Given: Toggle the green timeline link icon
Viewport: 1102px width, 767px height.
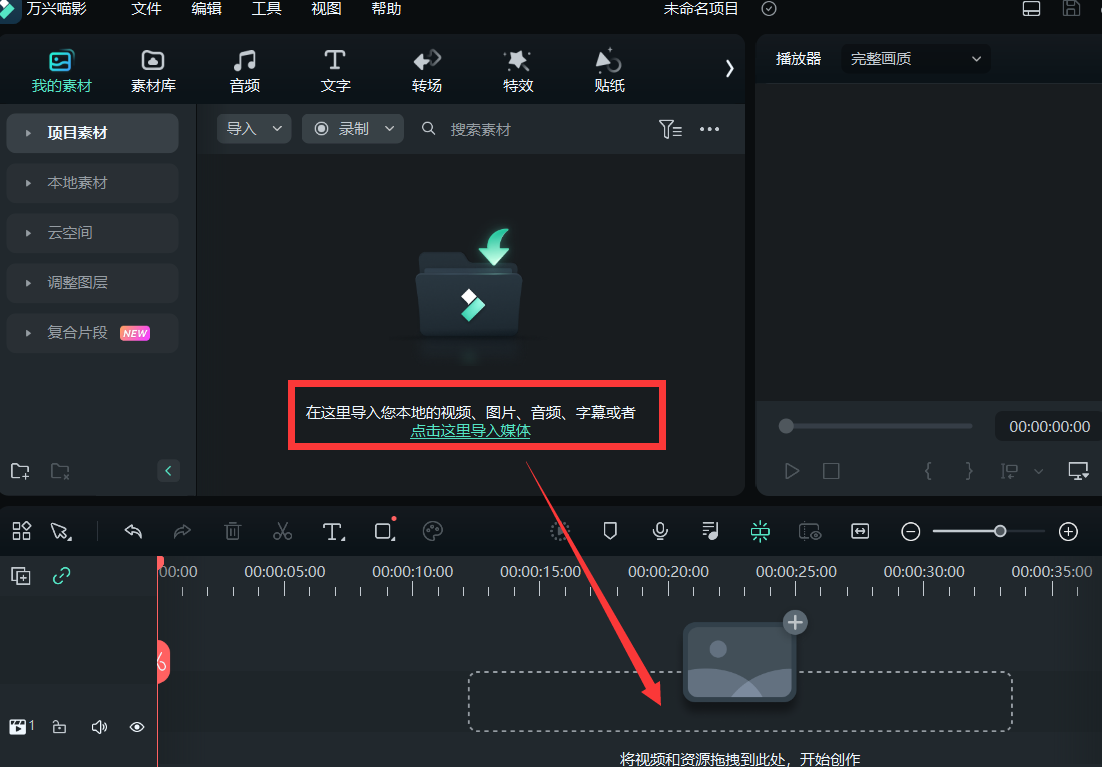Looking at the screenshot, I should coord(61,576).
